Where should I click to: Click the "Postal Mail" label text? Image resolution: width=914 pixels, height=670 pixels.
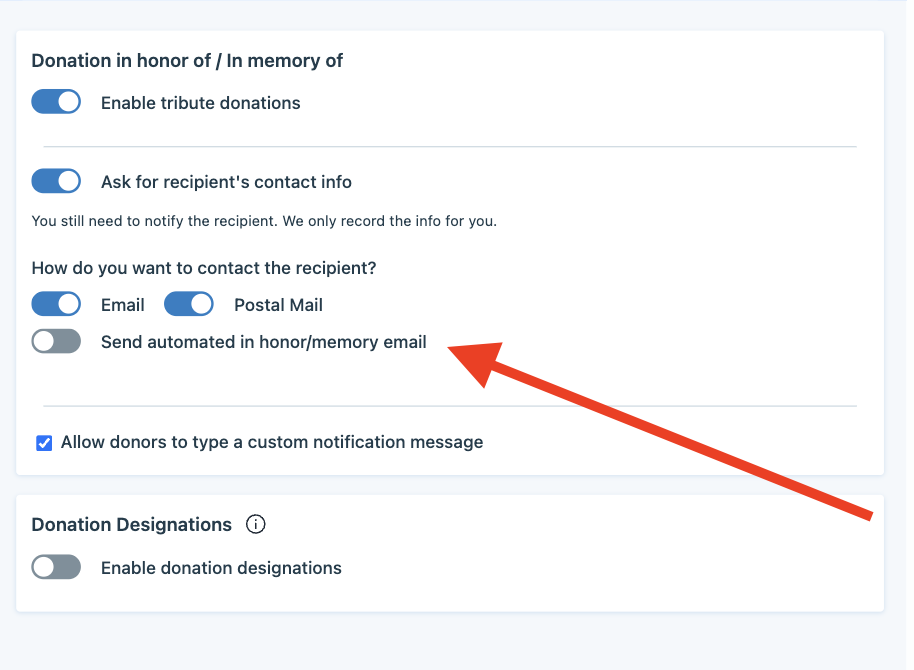[278, 305]
